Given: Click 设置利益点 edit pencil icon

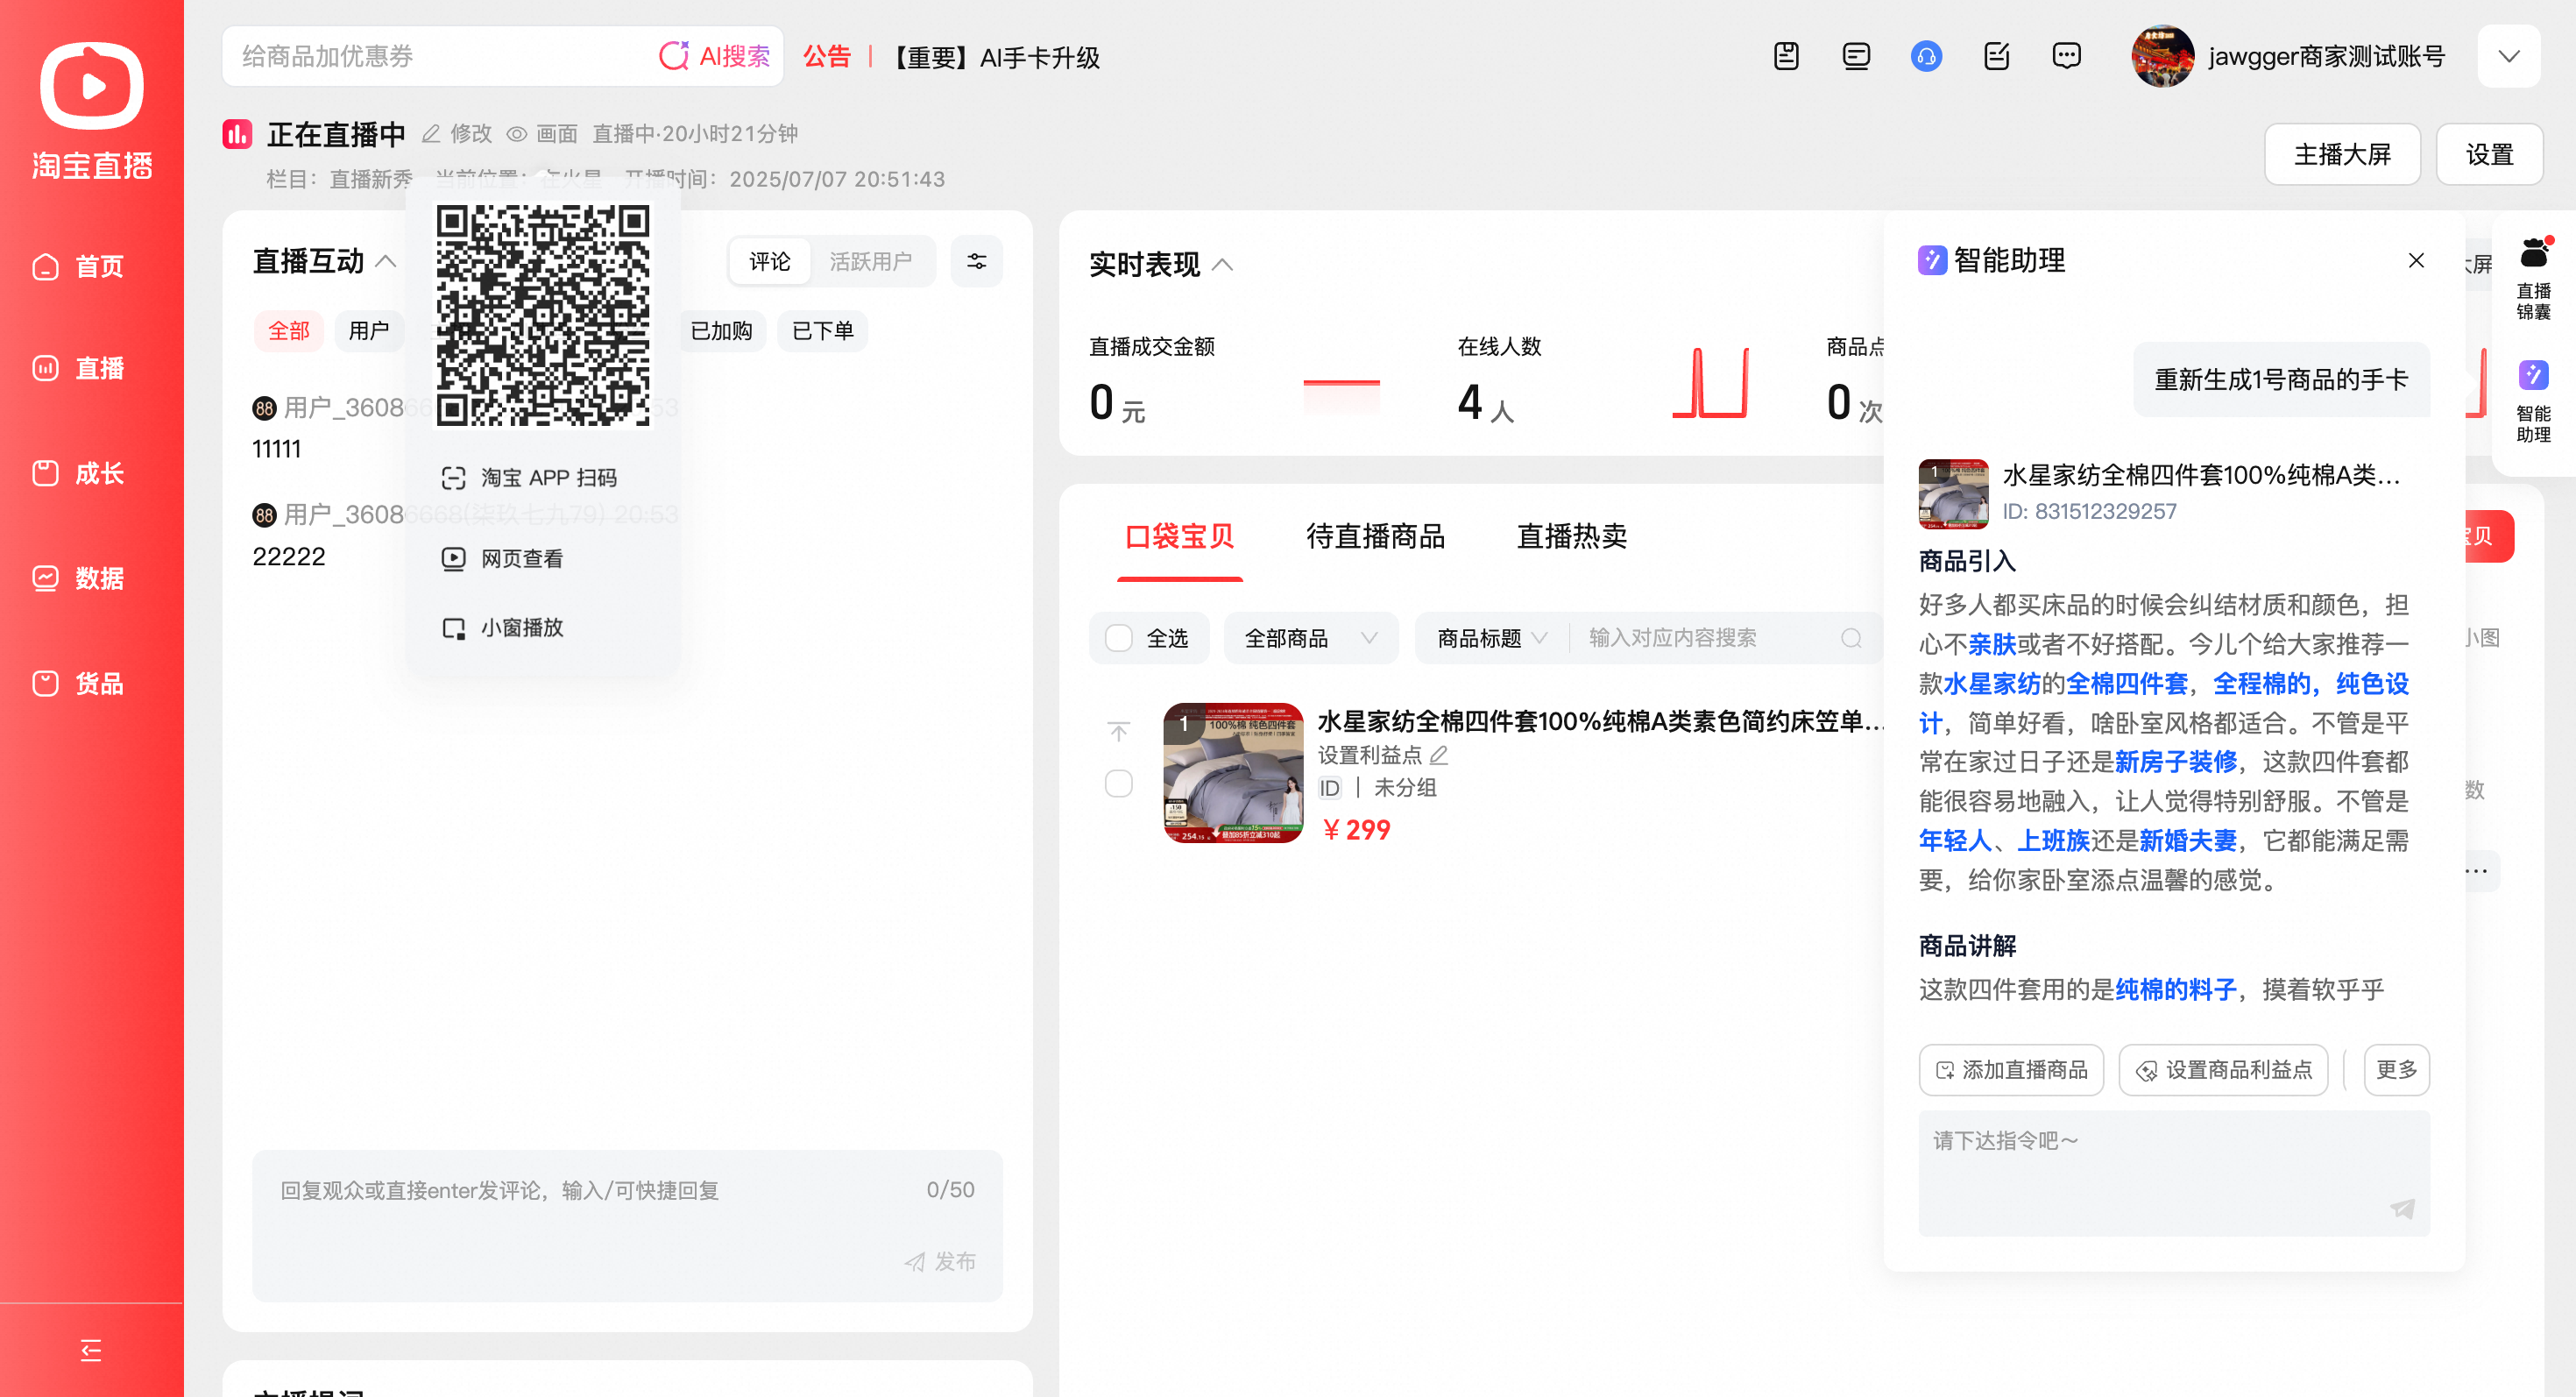Looking at the screenshot, I should 1439,755.
